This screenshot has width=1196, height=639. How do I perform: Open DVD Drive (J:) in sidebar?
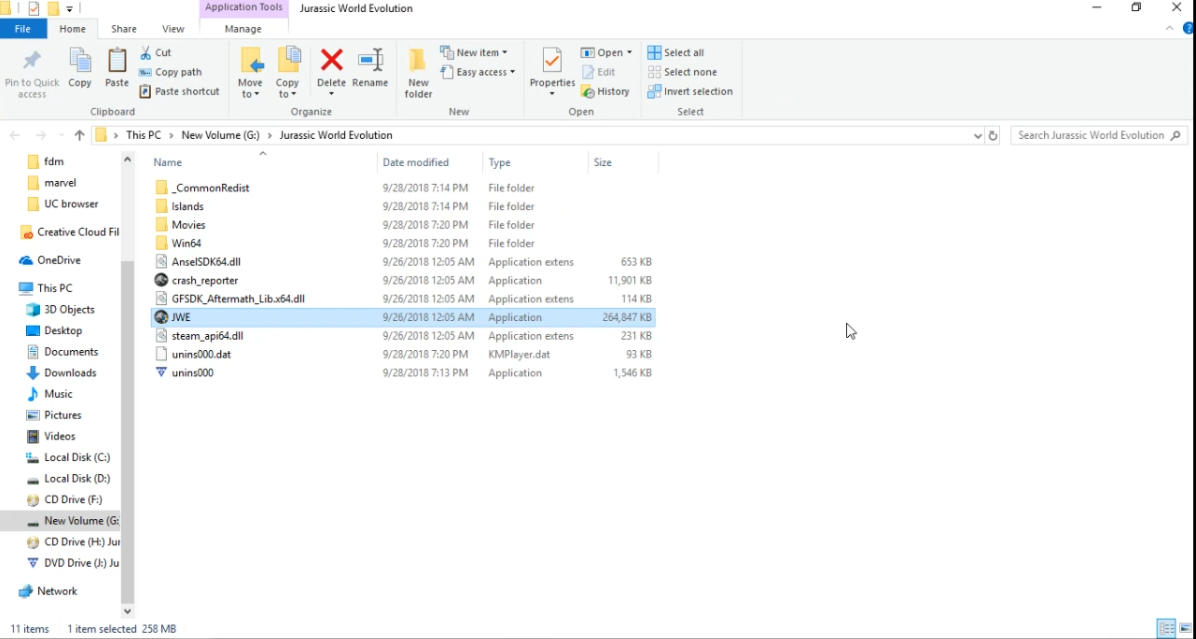[x=81, y=563]
